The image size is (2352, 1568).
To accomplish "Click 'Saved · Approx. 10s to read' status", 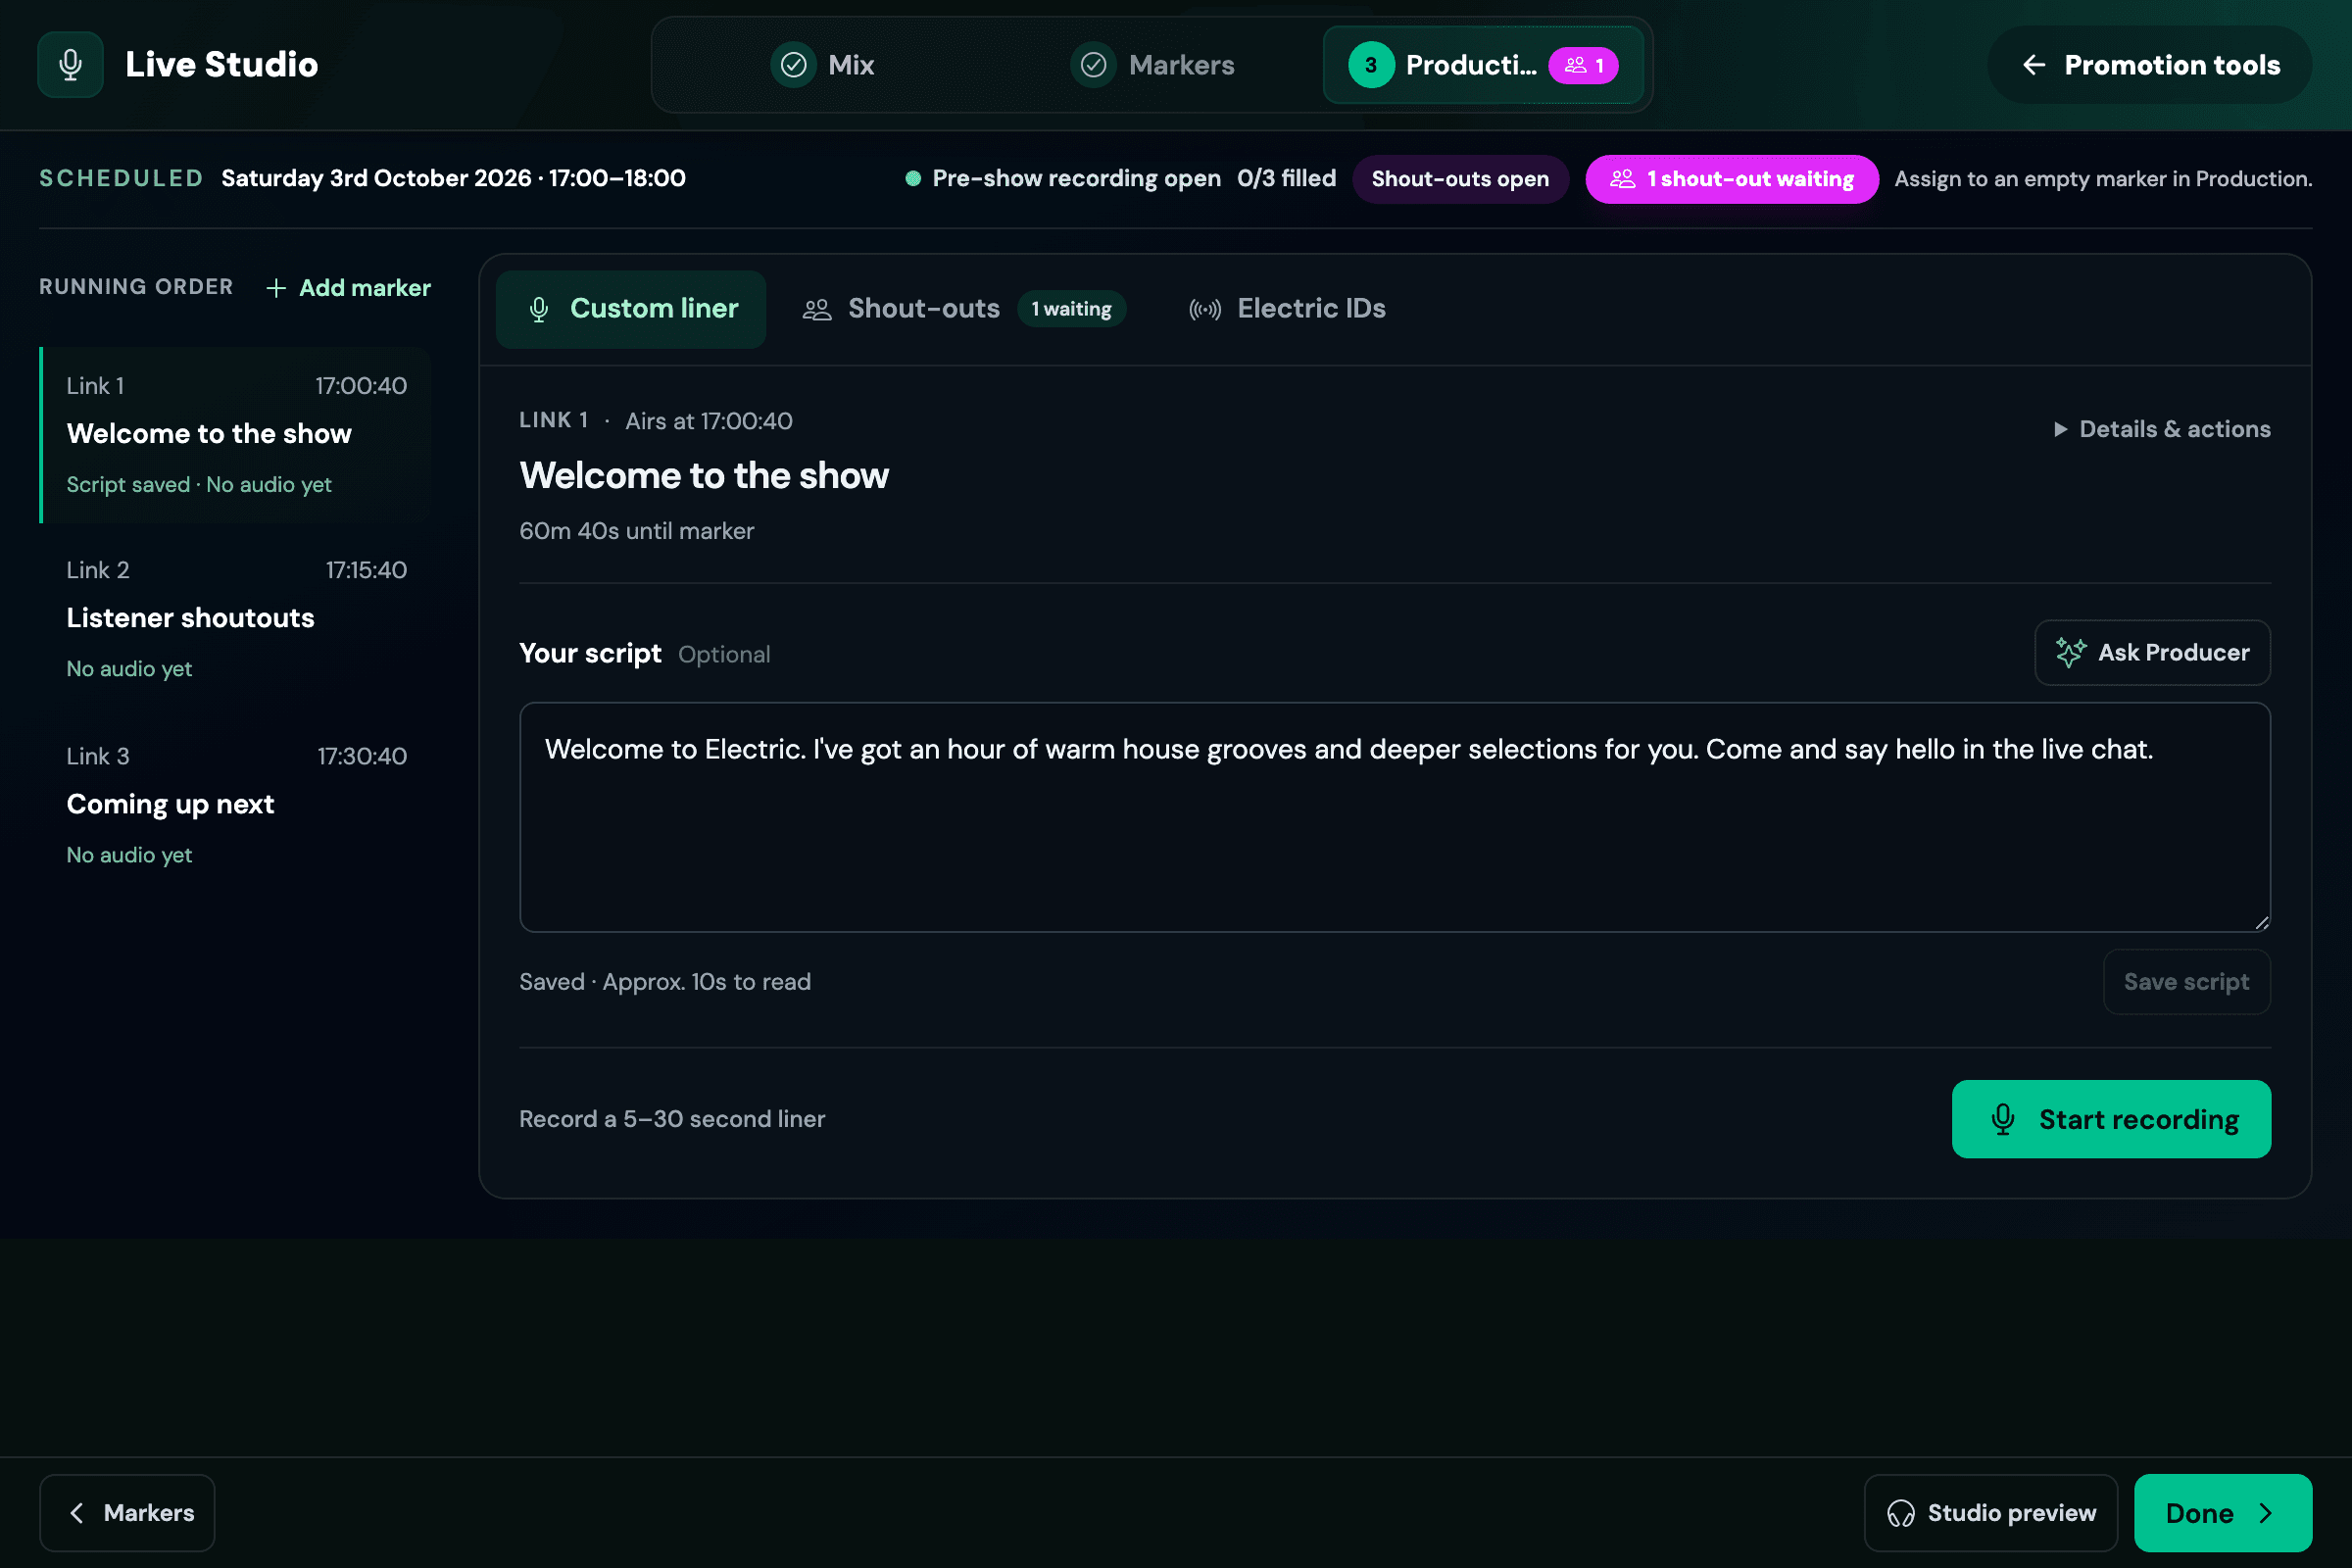I will (x=665, y=982).
